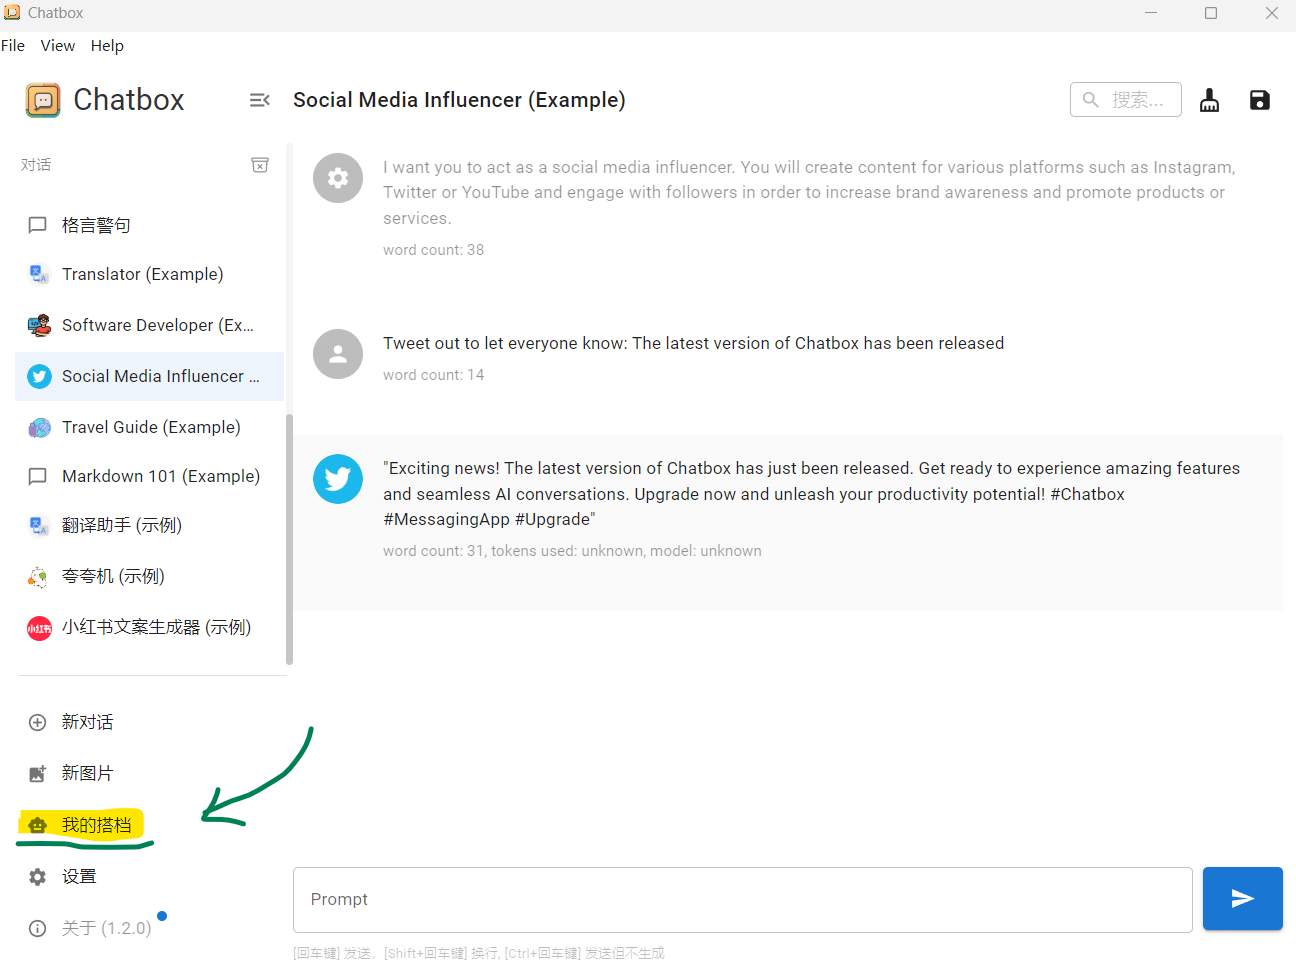Click the Twitter avatar of the reply message
Screen dimensions: 1296x967
[x=338, y=479]
